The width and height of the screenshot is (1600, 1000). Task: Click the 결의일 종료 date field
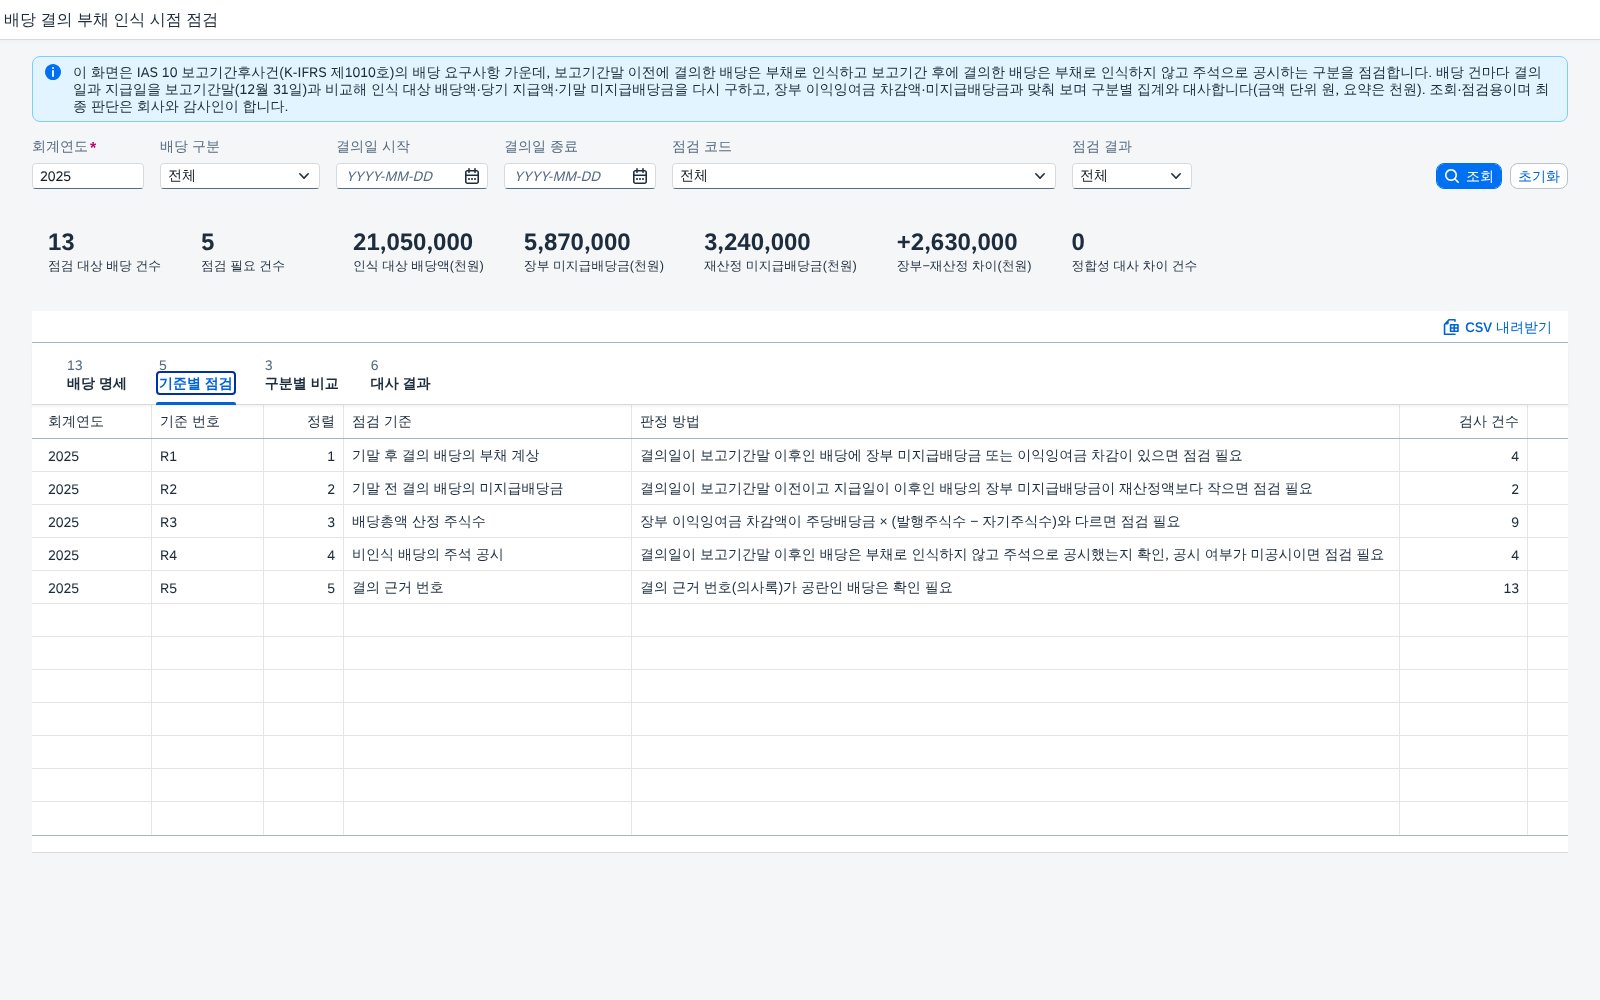580,176
